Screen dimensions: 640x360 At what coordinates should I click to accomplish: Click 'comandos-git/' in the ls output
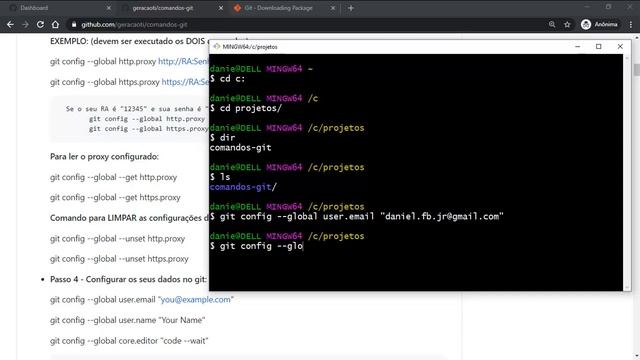[x=243, y=187]
